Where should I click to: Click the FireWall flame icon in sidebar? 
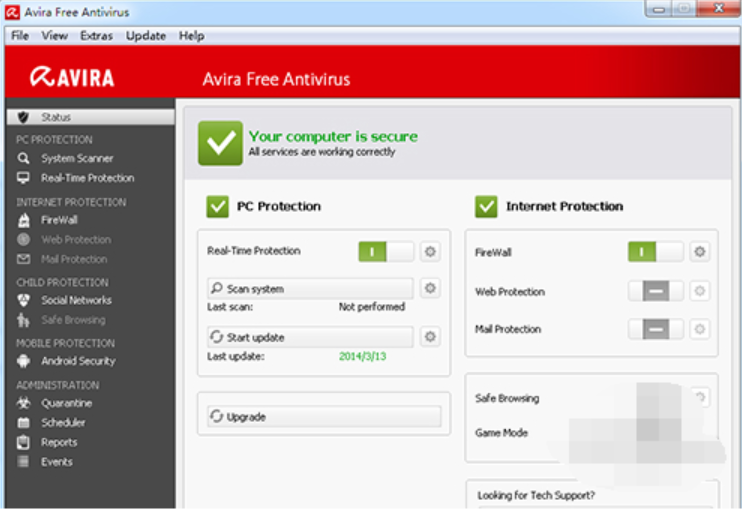coord(23,220)
